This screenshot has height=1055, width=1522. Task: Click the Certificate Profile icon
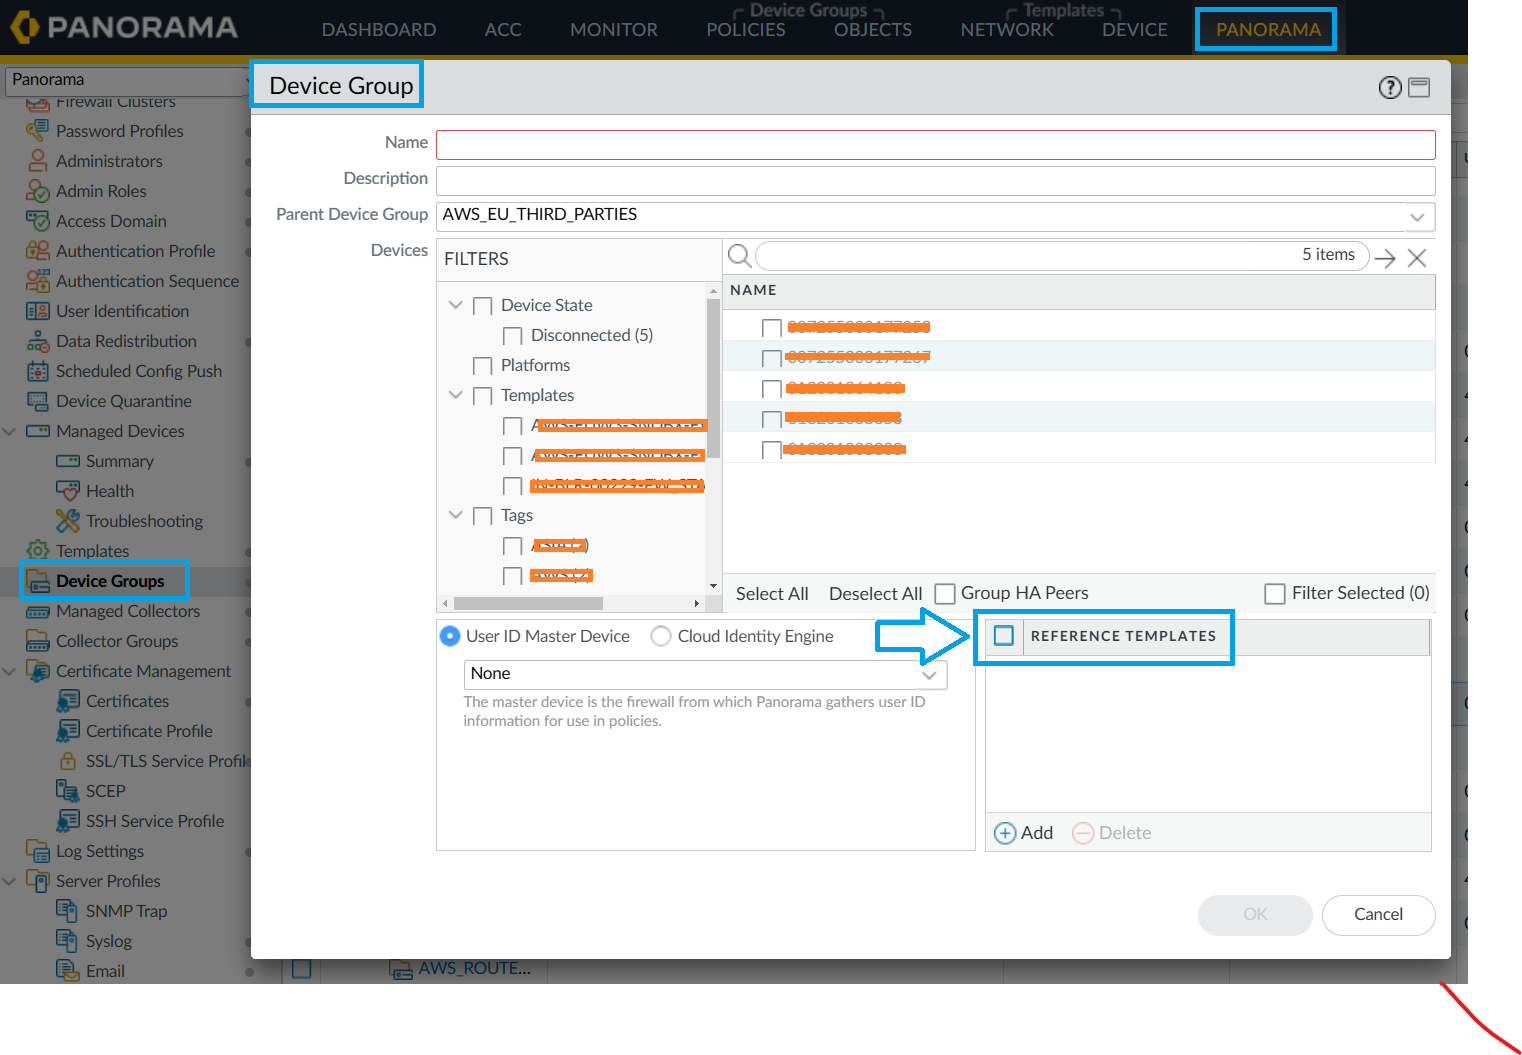(x=67, y=730)
